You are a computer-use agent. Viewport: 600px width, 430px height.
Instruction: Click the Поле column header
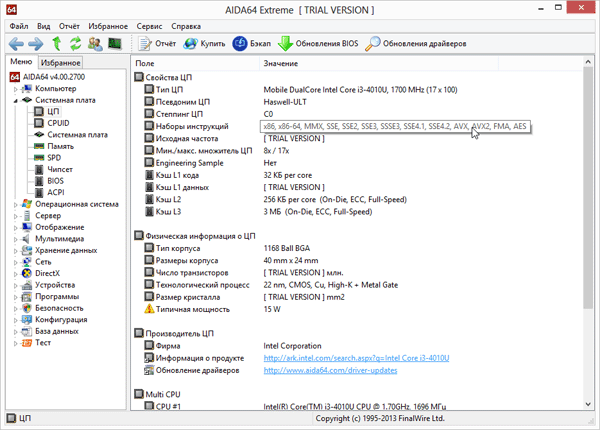pyautogui.click(x=196, y=64)
